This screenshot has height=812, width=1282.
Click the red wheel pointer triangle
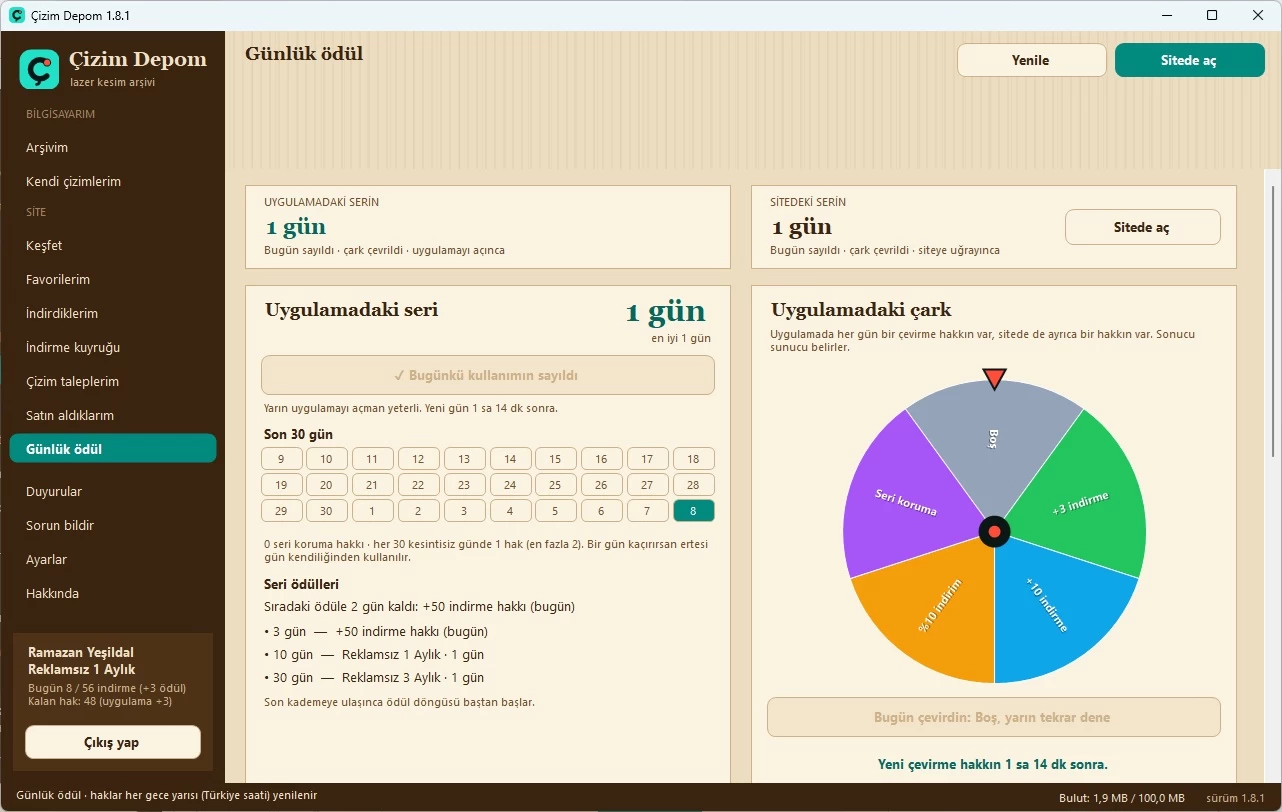coord(994,379)
